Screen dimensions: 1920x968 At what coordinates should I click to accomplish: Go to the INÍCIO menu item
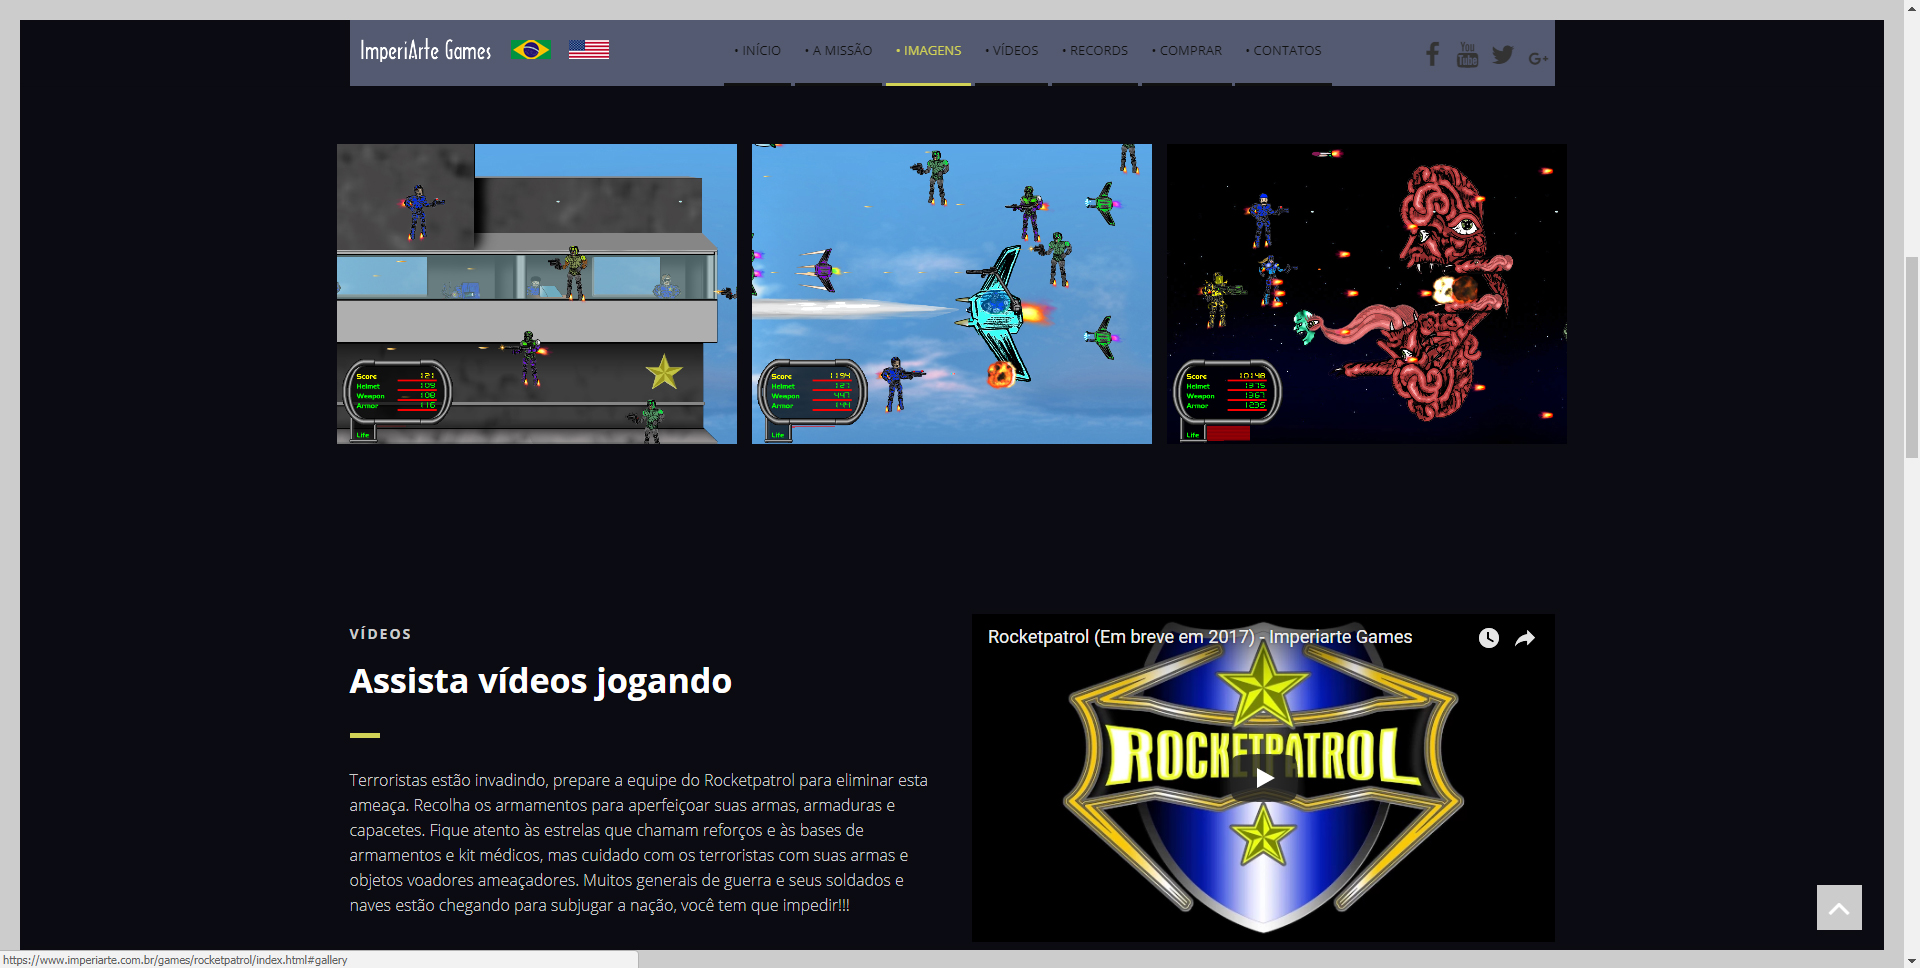[x=757, y=51]
